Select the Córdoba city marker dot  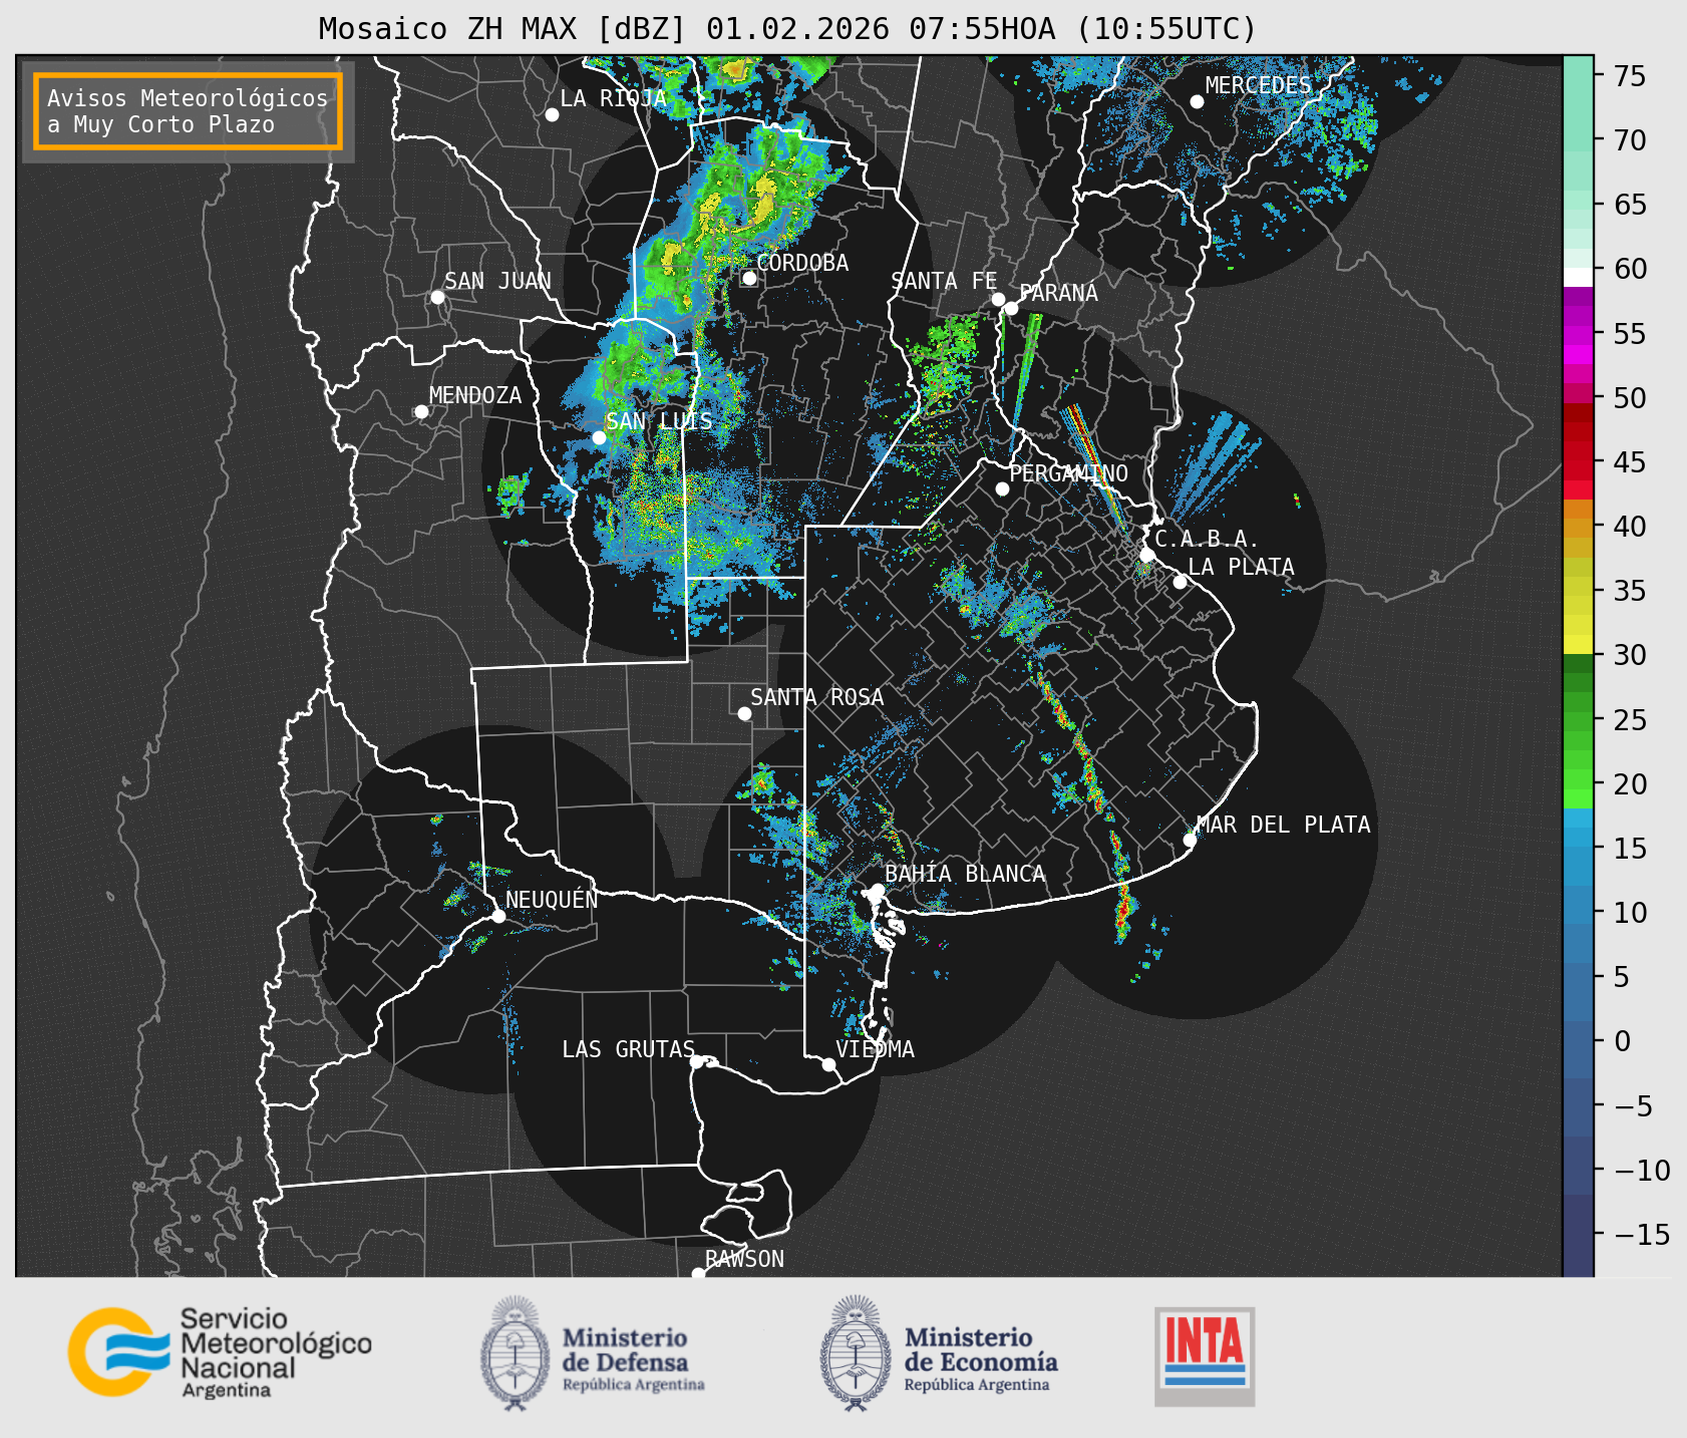(x=749, y=278)
